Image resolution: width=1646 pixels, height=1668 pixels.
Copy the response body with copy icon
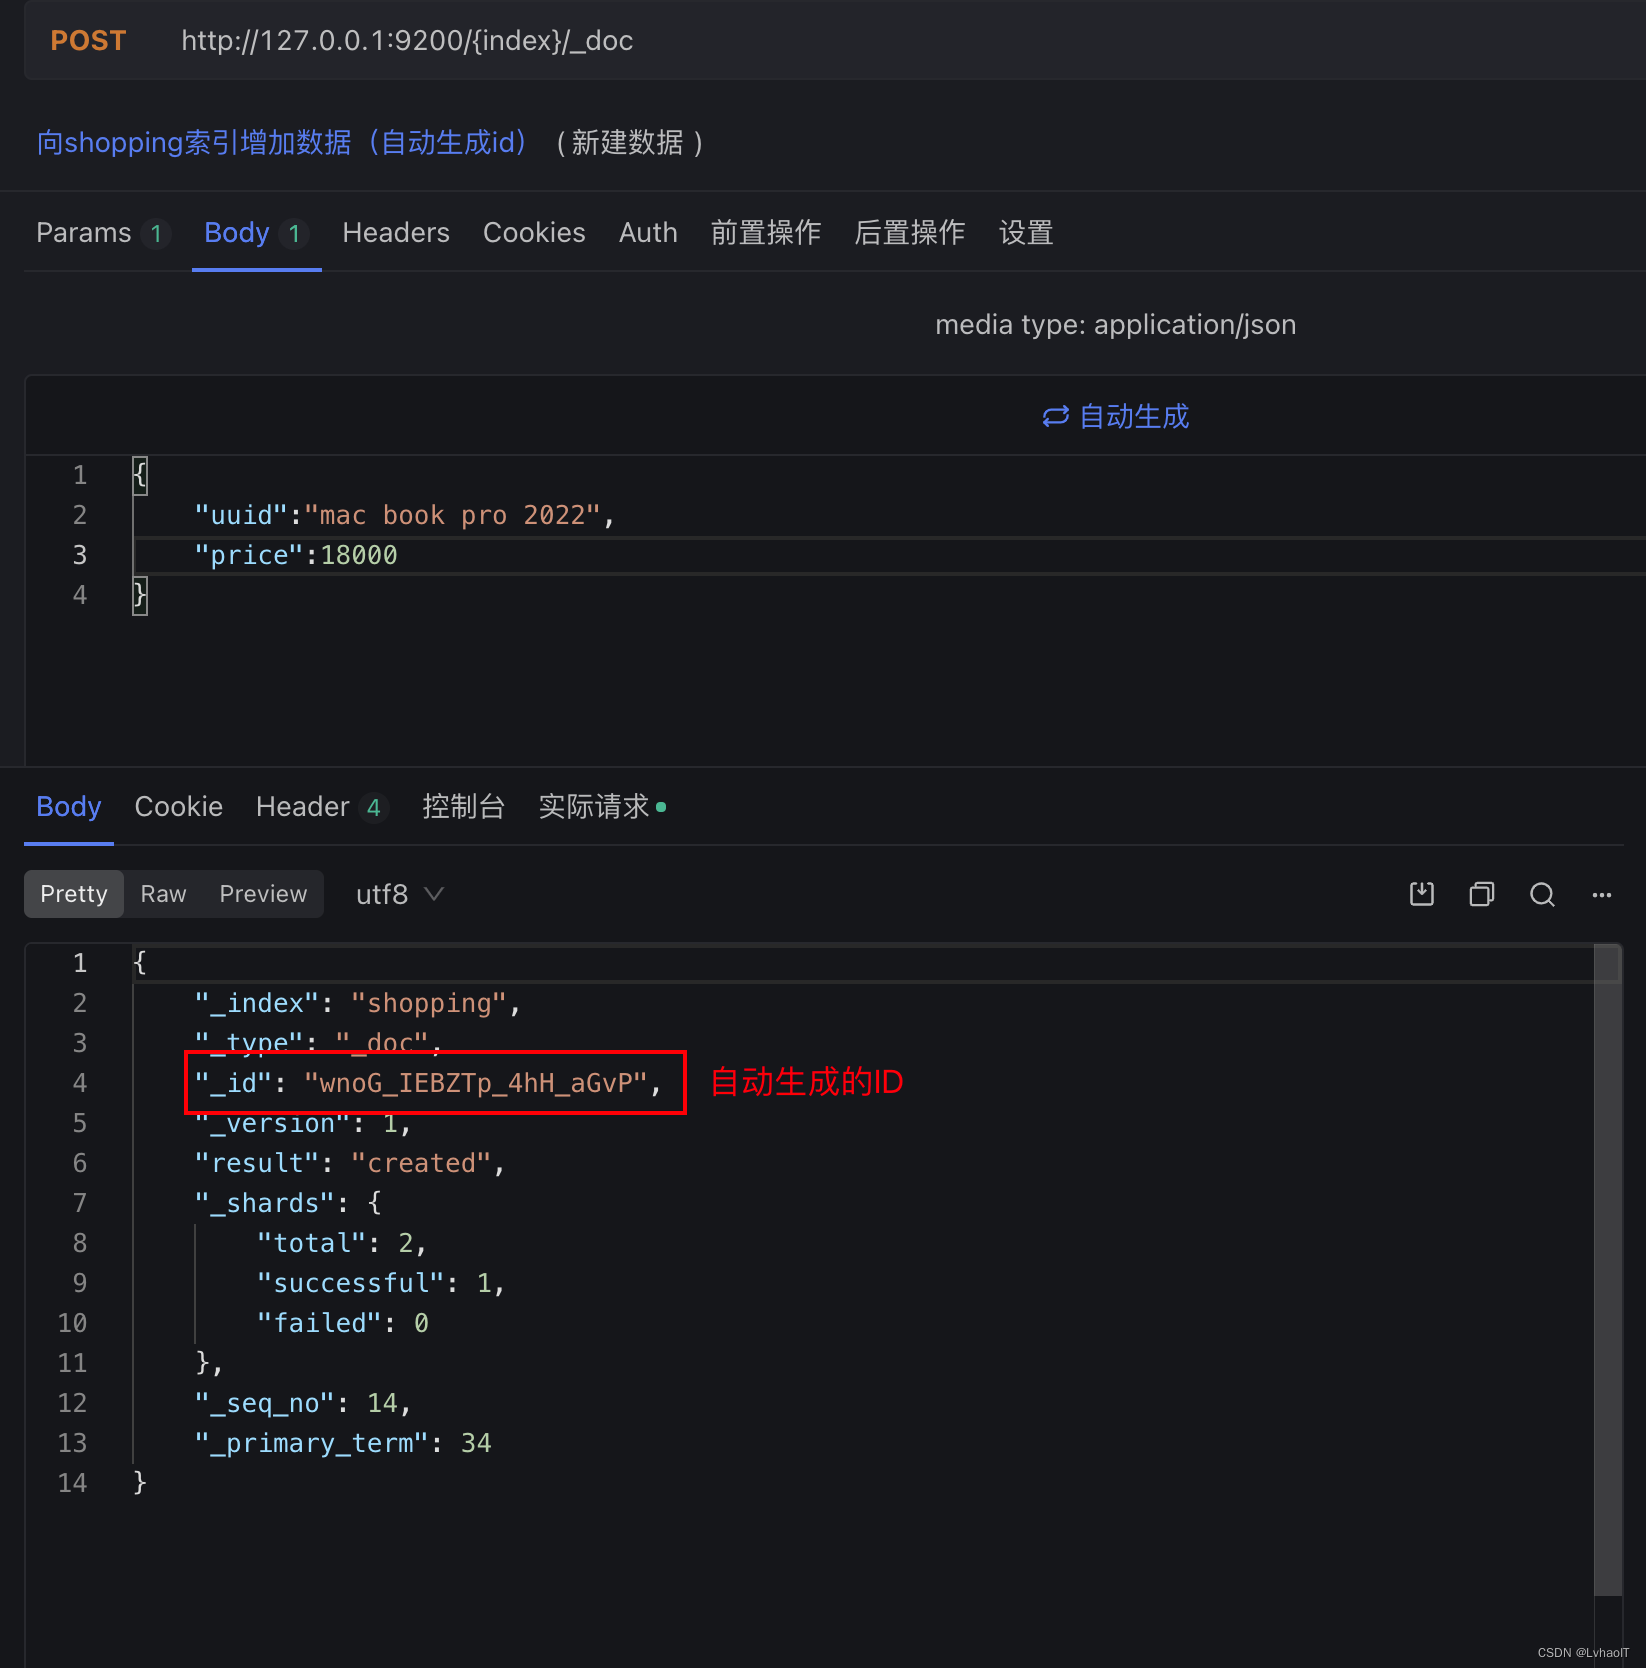[x=1481, y=894]
